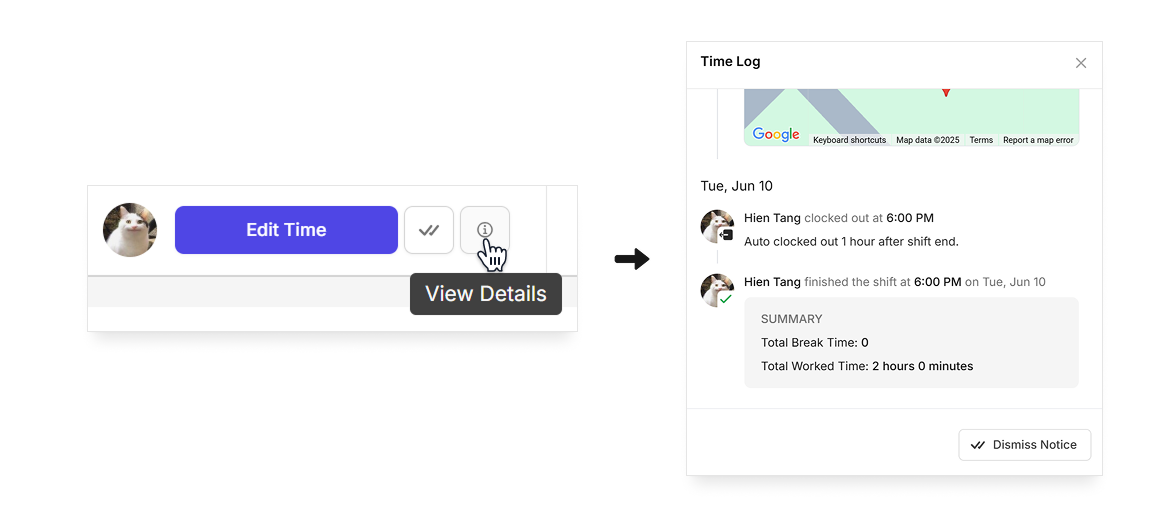Click the black arrow between the panels
The image size is (1154, 518).
[632, 260]
